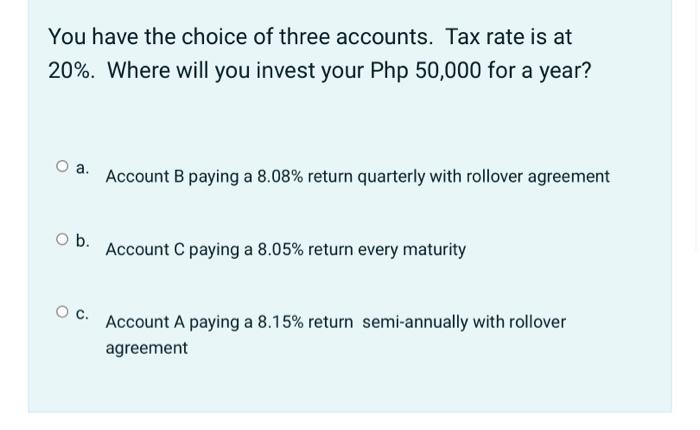The width and height of the screenshot is (700, 430).
Task: Choose the Account C 8.05% maturity answer
Action: pos(286,250)
